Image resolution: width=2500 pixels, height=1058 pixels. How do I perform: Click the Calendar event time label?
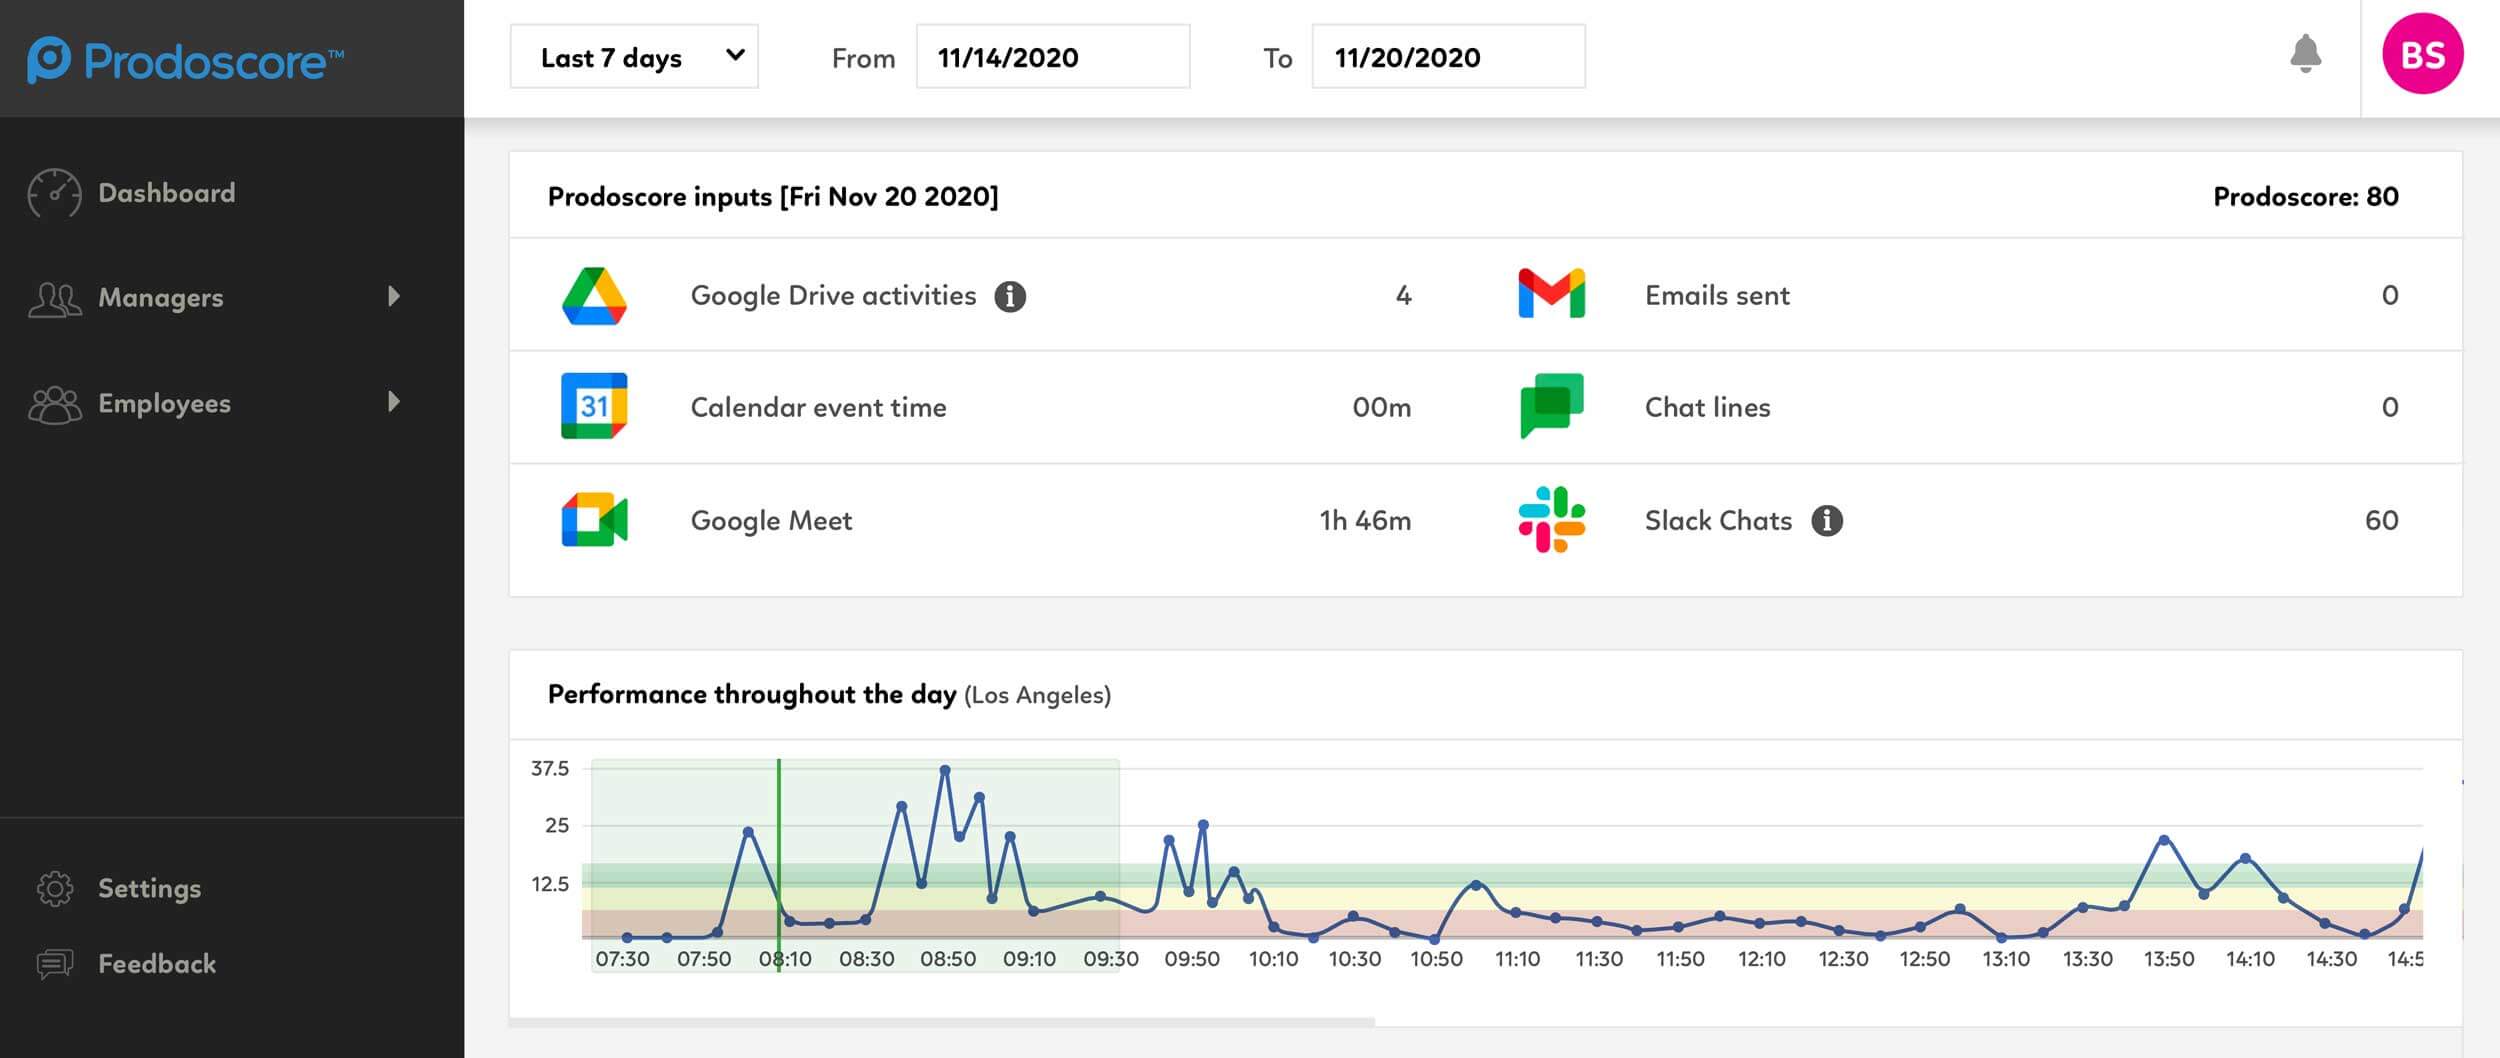point(818,407)
